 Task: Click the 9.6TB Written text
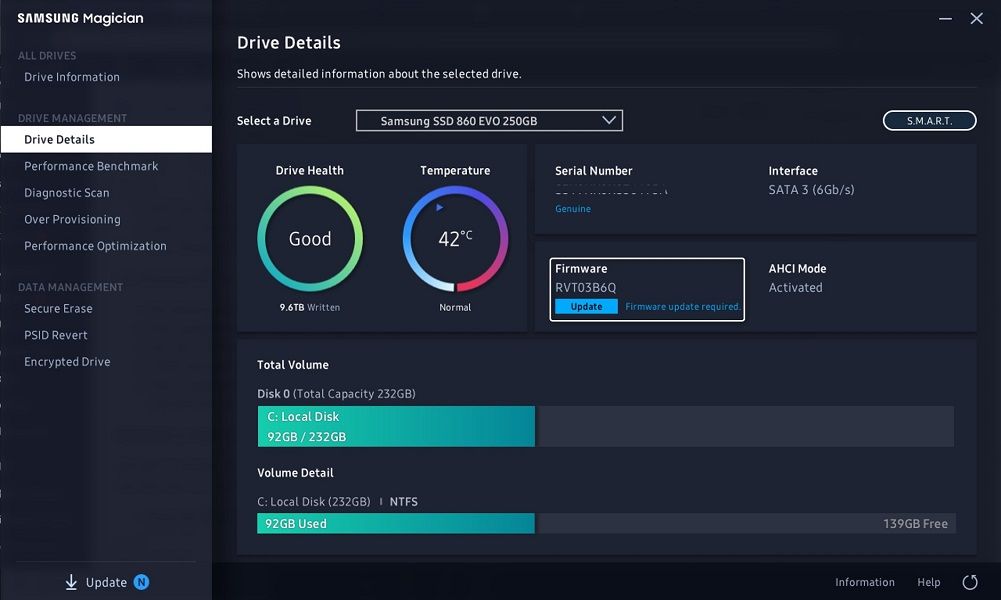pos(310,307)
